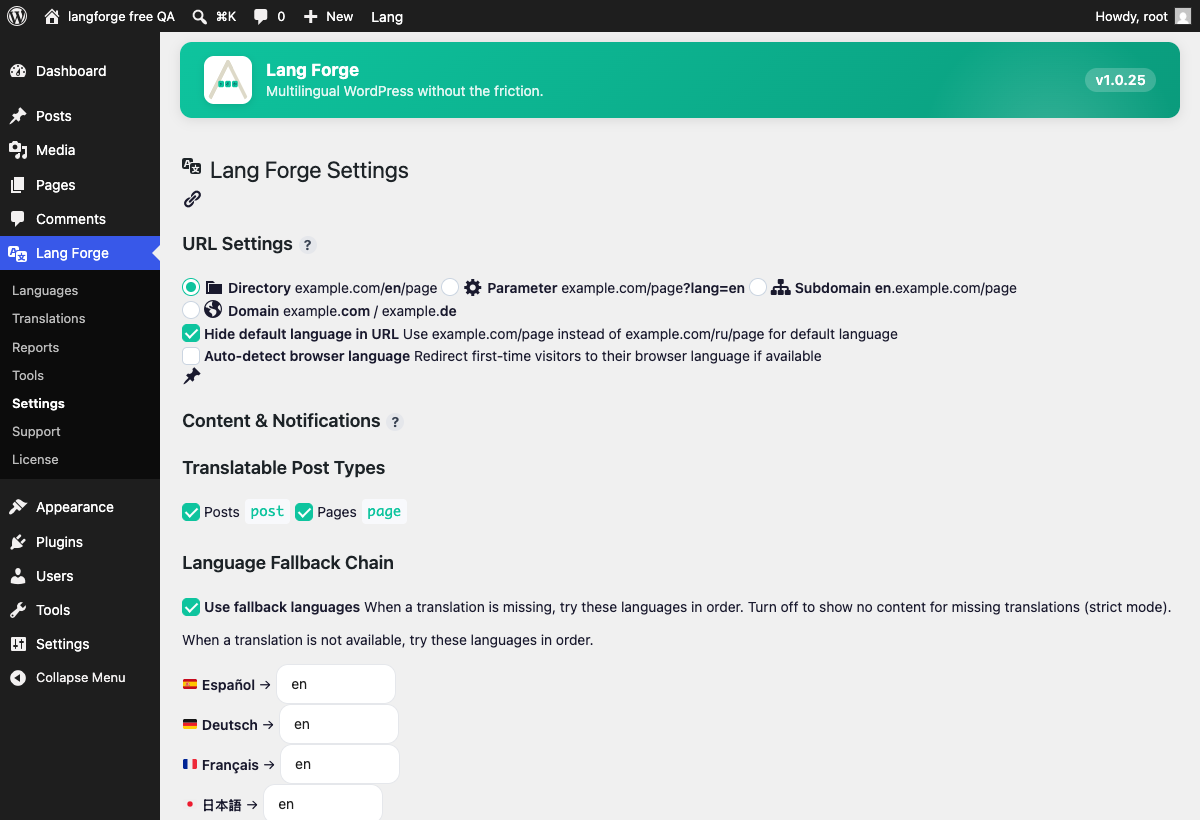Click the Plugins plug icon
This screenshot has height=820, width=1200.
click(x=18, y=542)
